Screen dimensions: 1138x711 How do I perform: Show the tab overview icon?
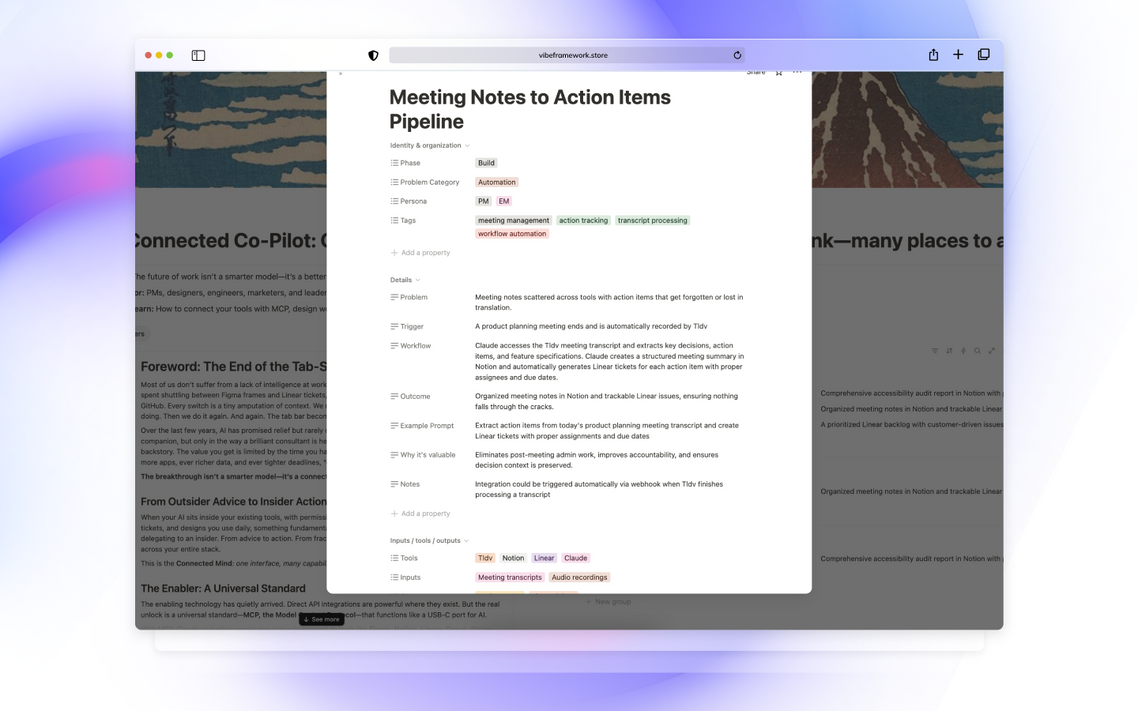coord(983,54)
